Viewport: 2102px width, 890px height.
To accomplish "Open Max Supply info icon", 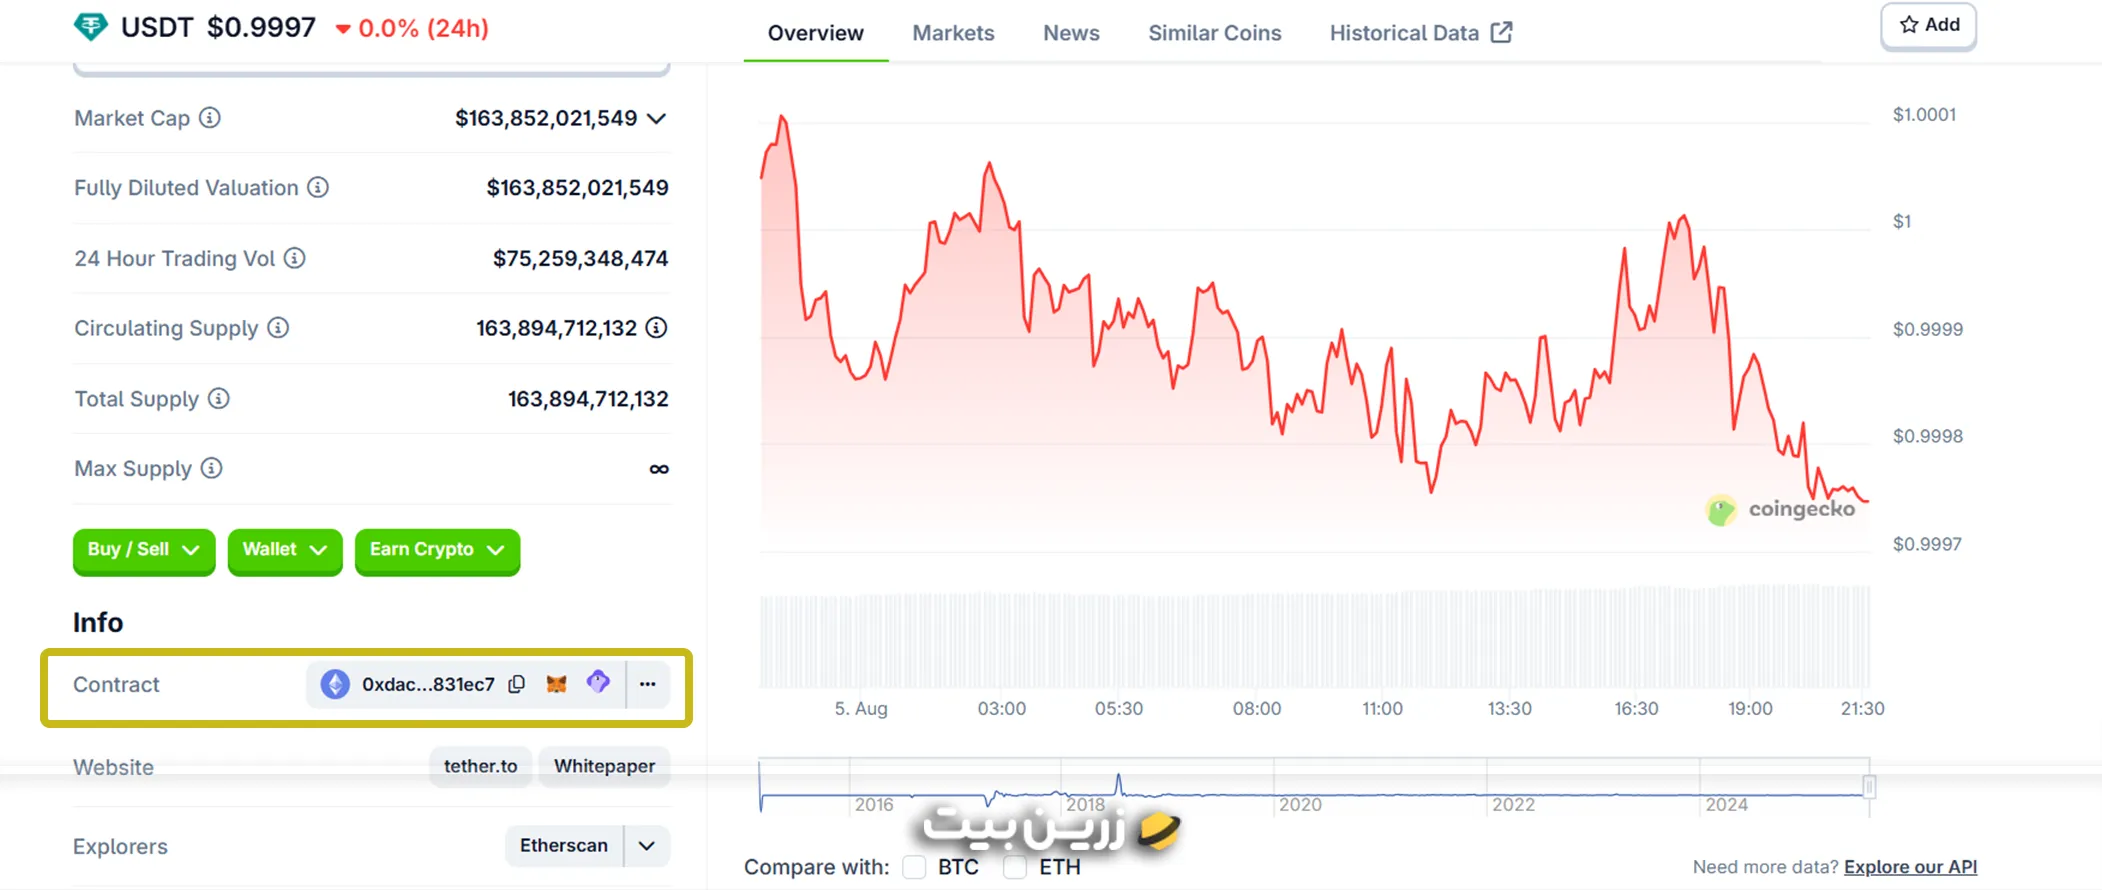I will point(212,468).
